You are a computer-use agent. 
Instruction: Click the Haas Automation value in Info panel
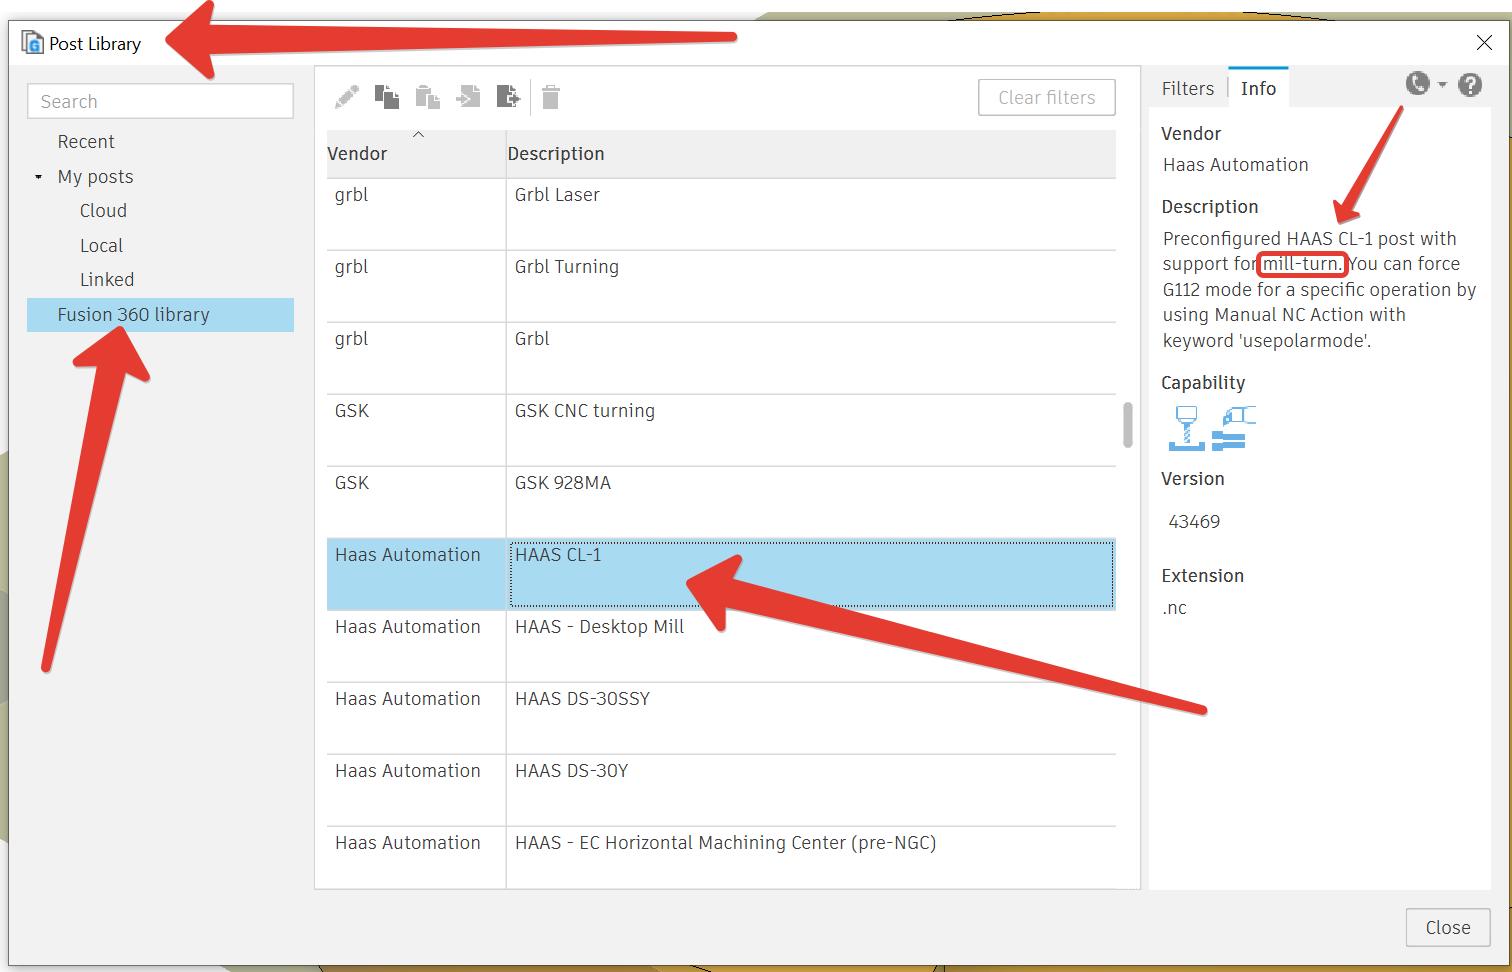(1235, 165)
